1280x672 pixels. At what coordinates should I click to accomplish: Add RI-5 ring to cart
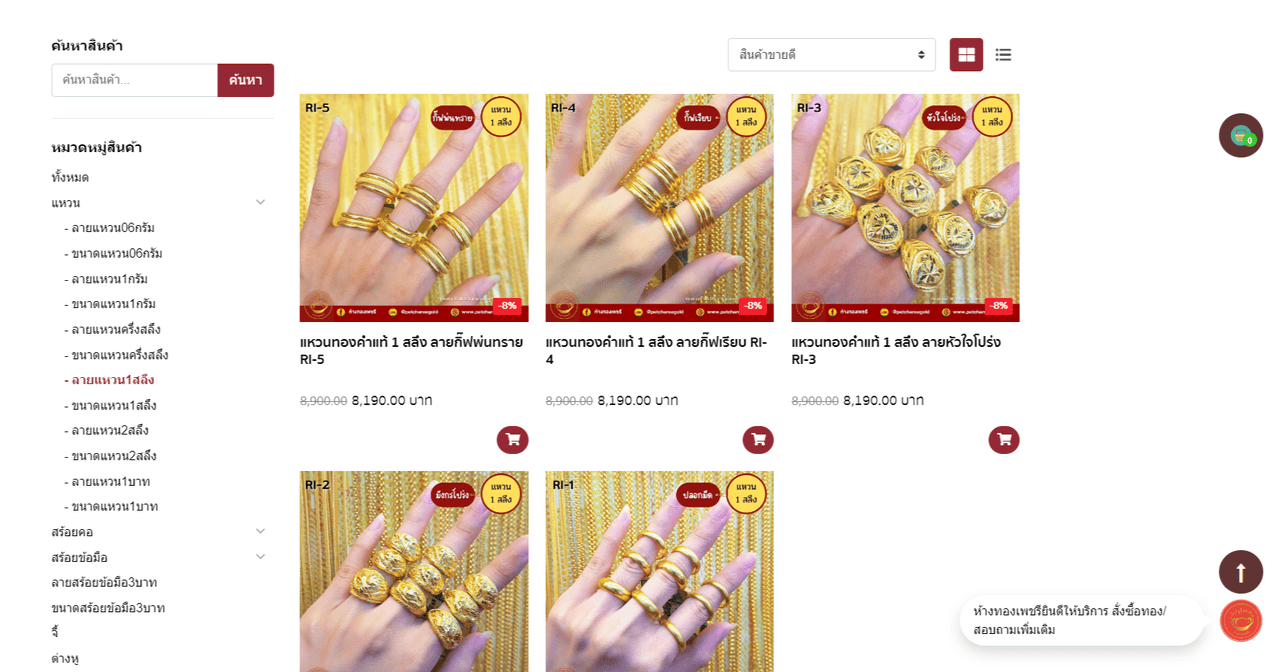click(x=512, y=440)
